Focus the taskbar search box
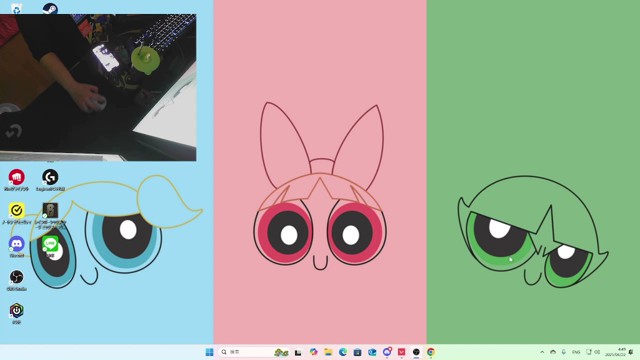 [254, 352]
